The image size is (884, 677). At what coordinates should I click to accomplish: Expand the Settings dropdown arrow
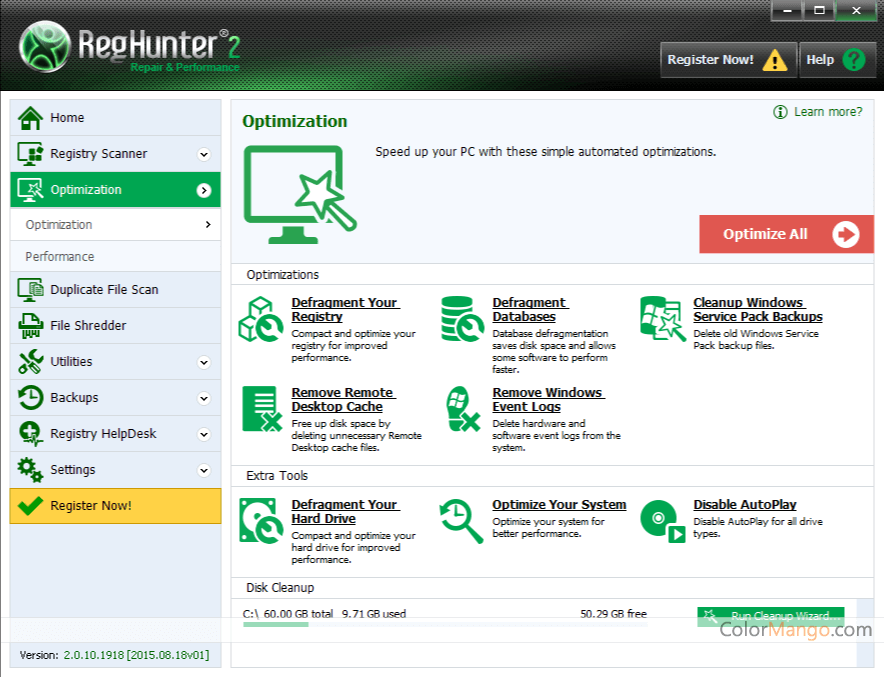pos(204,471)
